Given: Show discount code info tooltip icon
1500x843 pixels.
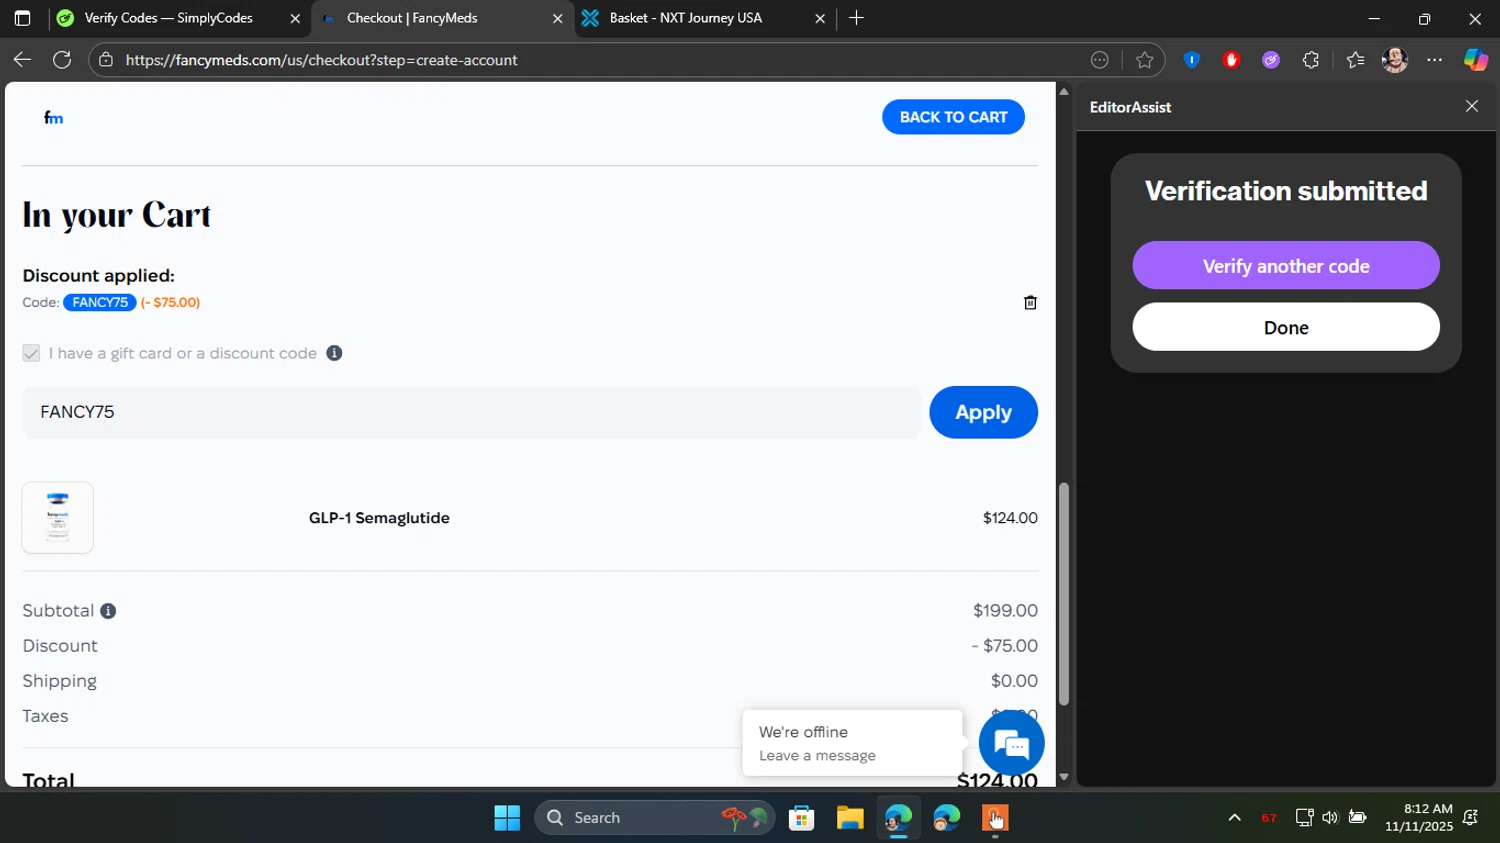Looking at the screenshot, I should (x=334, y=353).
